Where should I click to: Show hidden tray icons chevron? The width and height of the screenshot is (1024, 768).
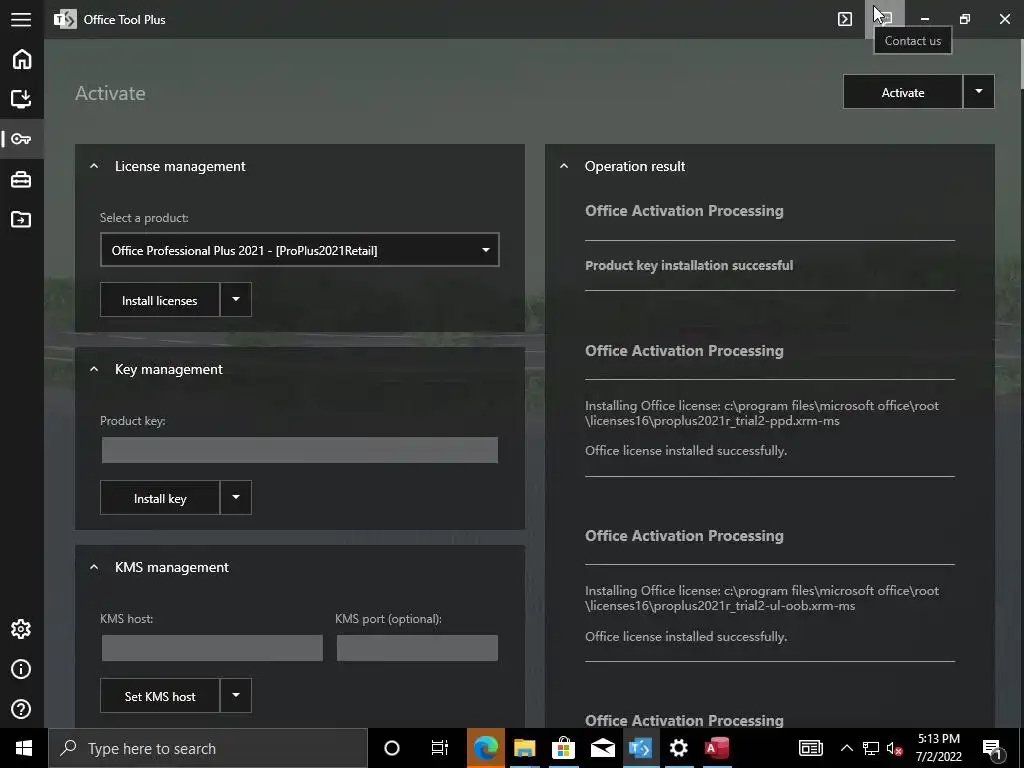point(846,748)
